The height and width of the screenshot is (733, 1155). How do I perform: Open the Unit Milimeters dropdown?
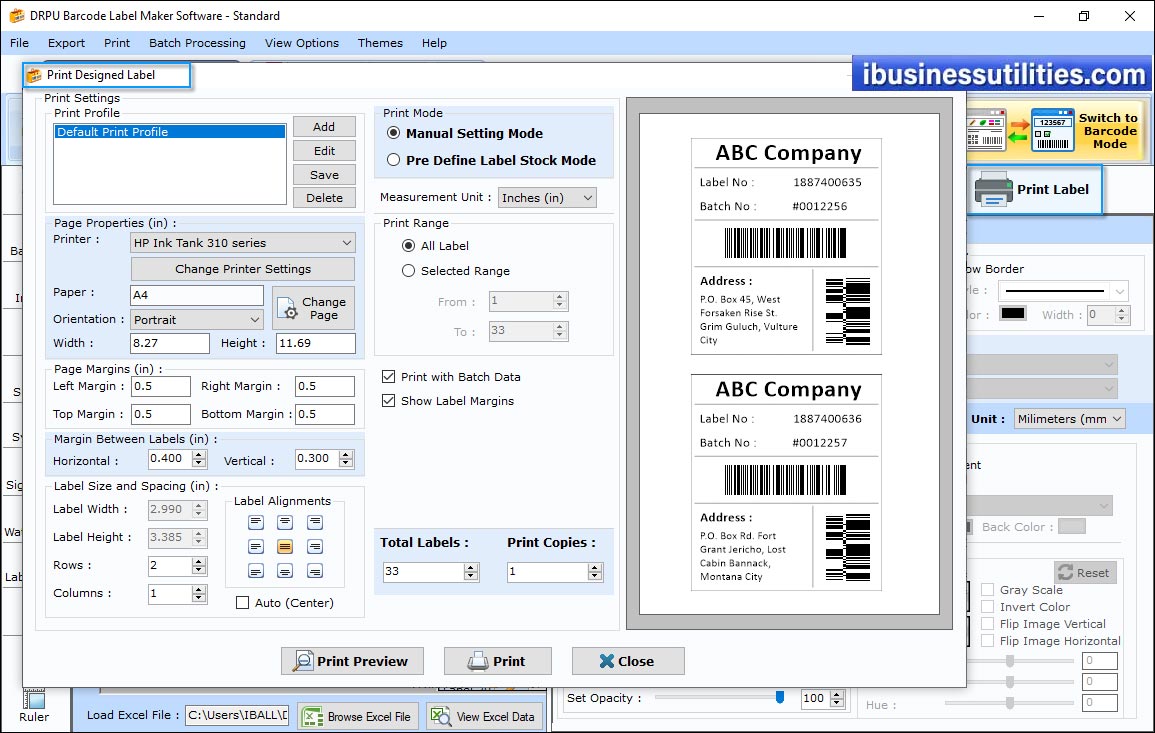pyautogui.click(x=1070, y=418)
